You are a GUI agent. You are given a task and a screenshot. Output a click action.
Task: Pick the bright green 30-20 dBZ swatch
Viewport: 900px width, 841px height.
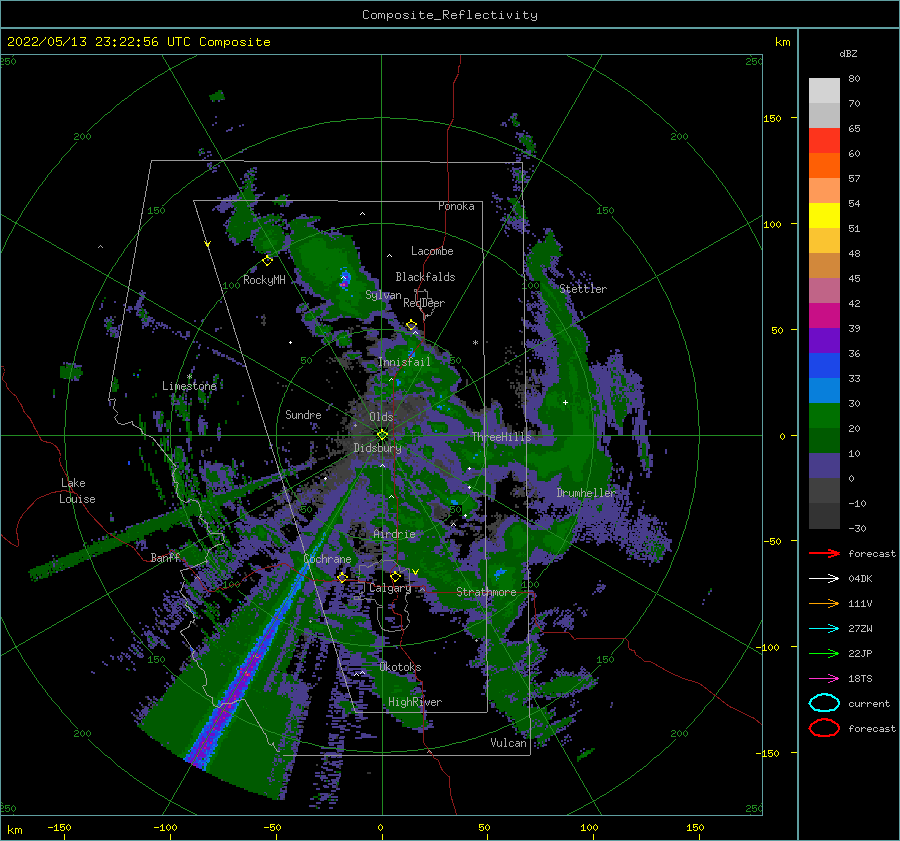[824, 415]
